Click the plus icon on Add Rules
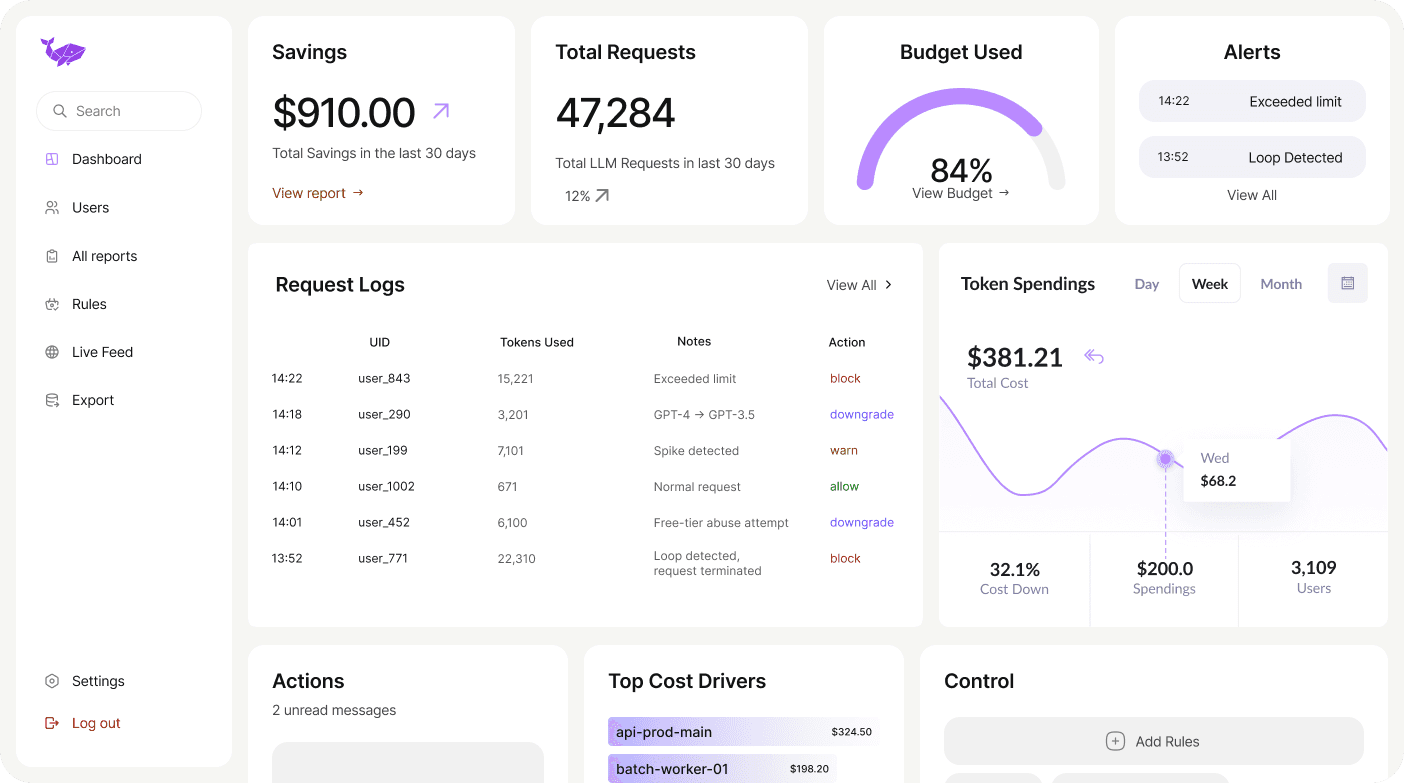 point(1114,741)
